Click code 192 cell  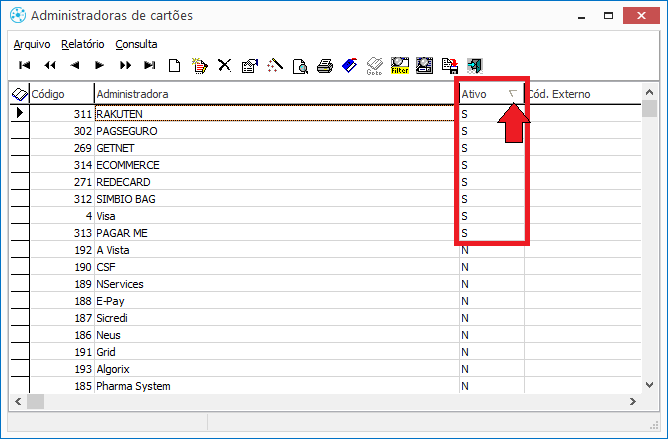tap(62, 250)
